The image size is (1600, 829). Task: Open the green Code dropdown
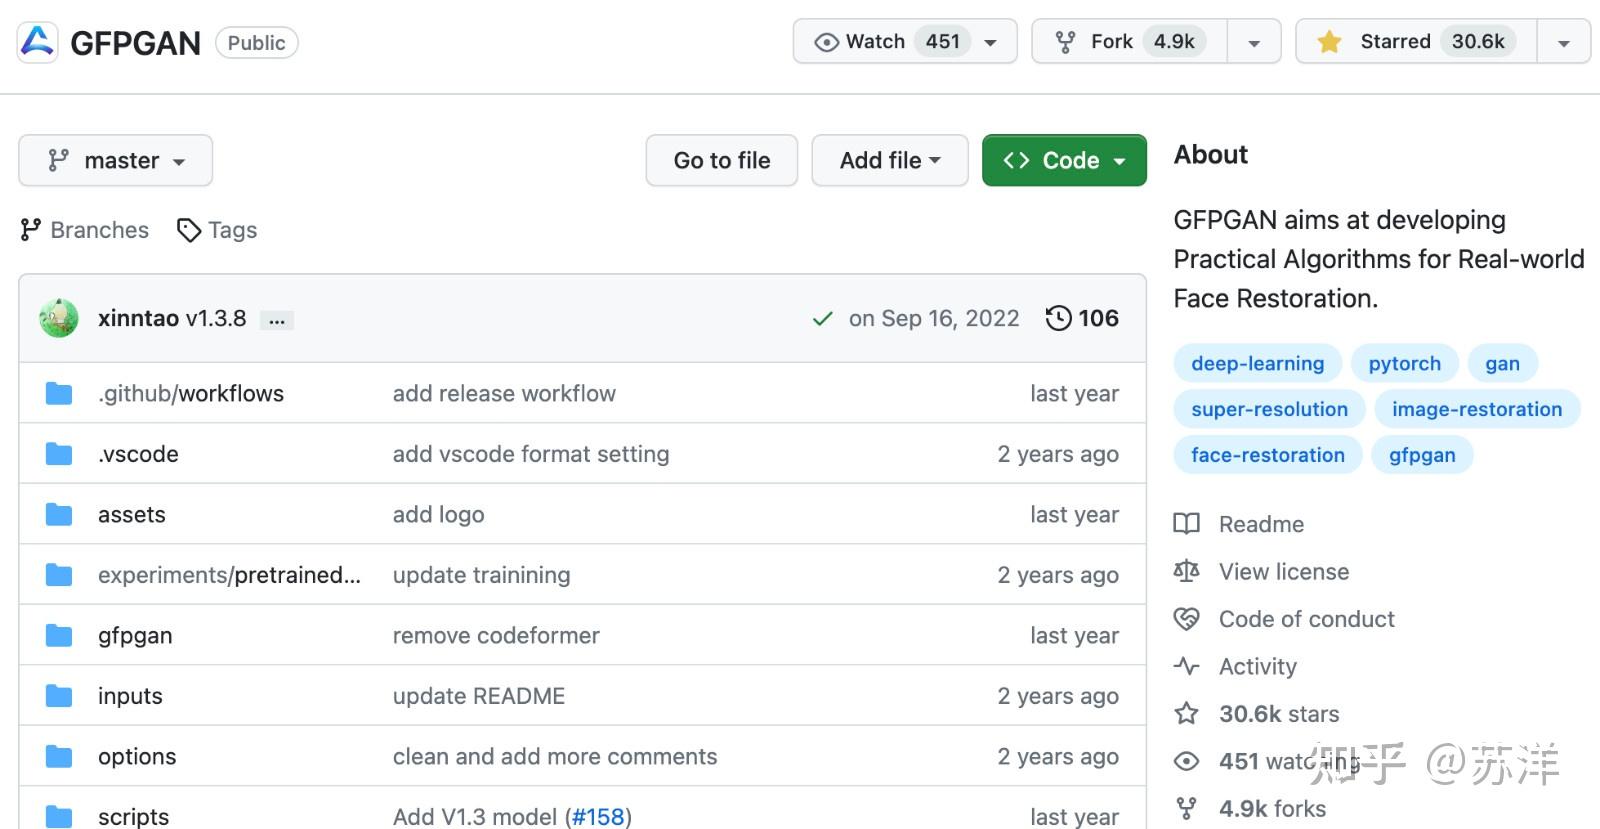click(1063, 160)
